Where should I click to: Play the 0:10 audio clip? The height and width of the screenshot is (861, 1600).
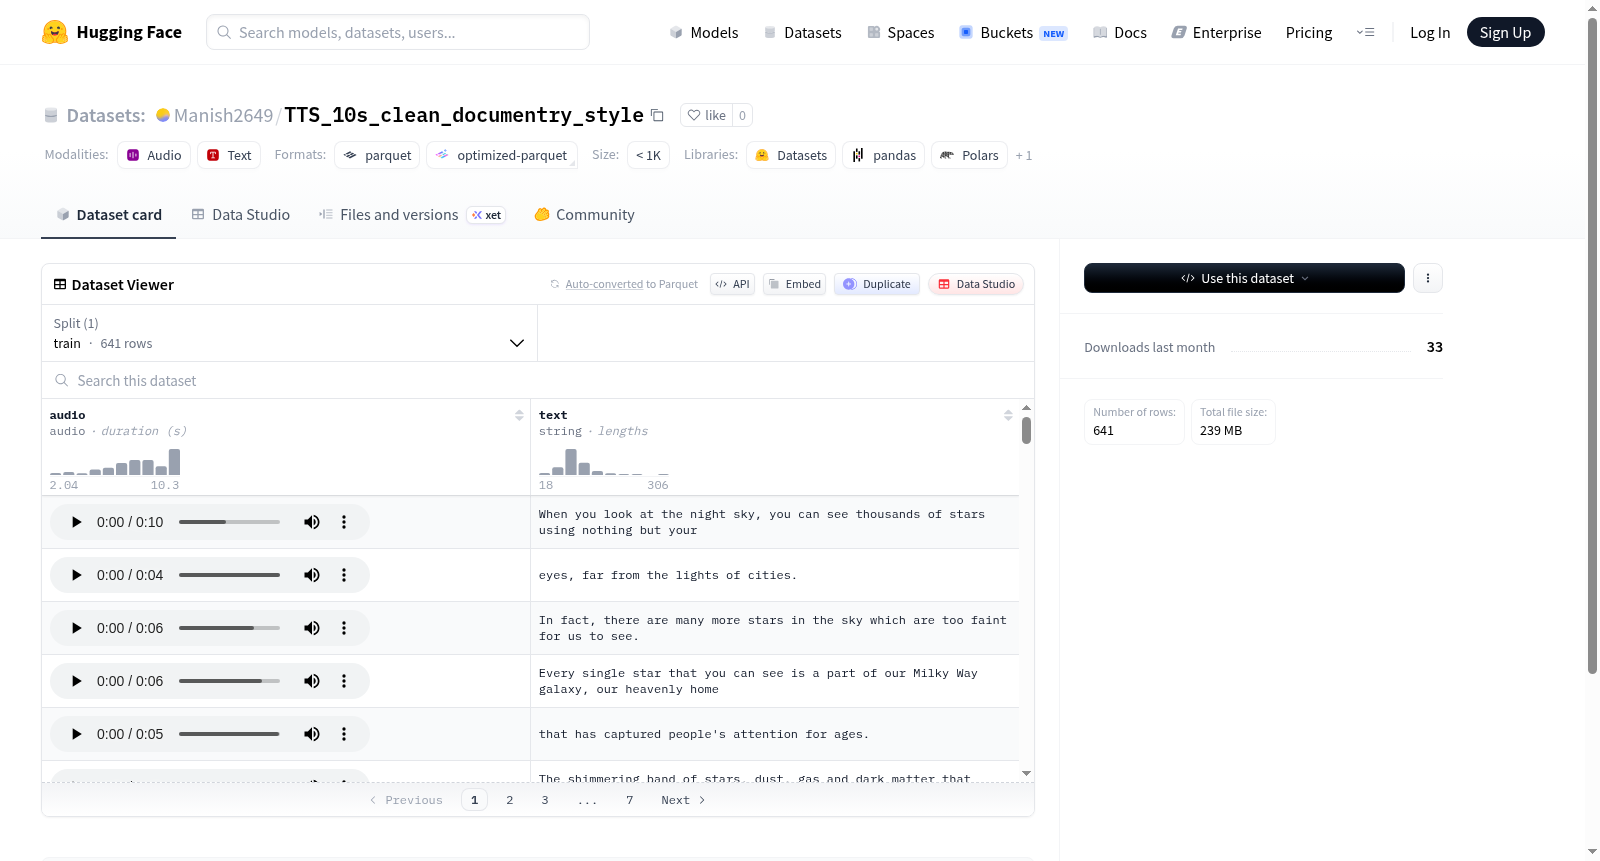76,522
